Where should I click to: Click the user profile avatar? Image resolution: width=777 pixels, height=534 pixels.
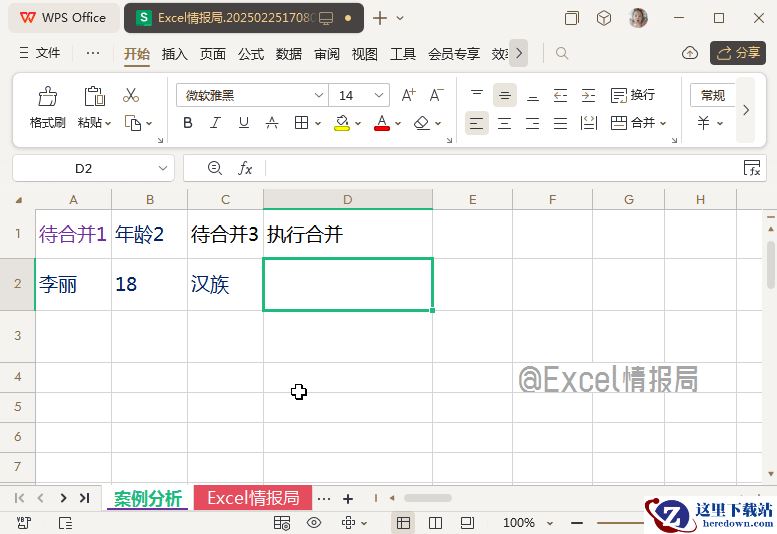click(638, 18)
